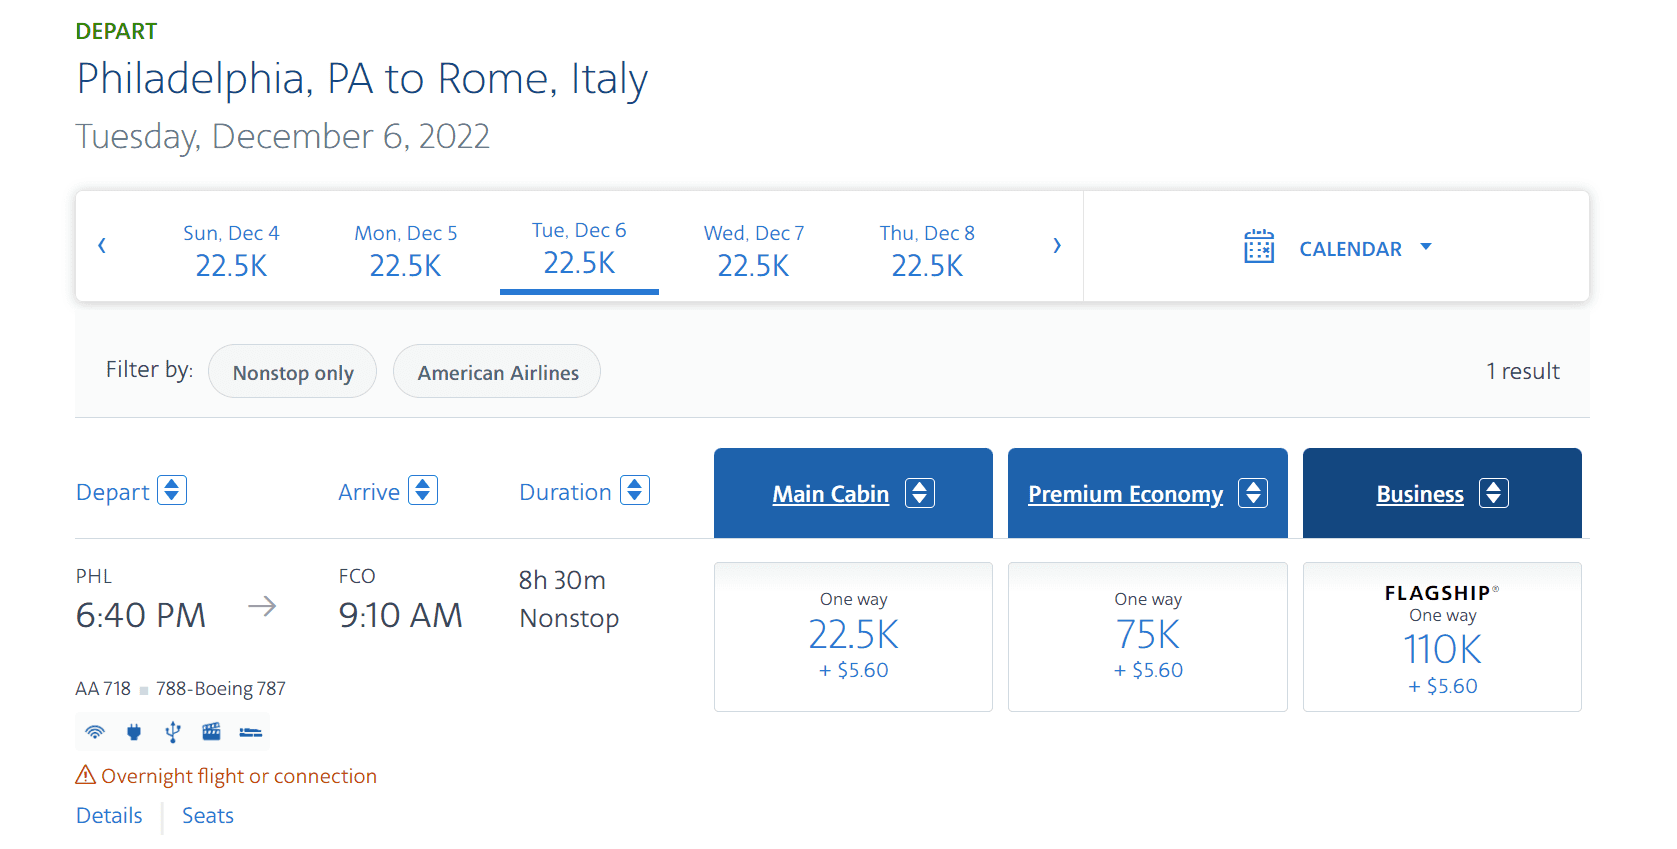Viewport: 1677px width, 849px height.
Task: Click the Depart column sort stepper
Action: pyautogui.click(x=172, y=490)
